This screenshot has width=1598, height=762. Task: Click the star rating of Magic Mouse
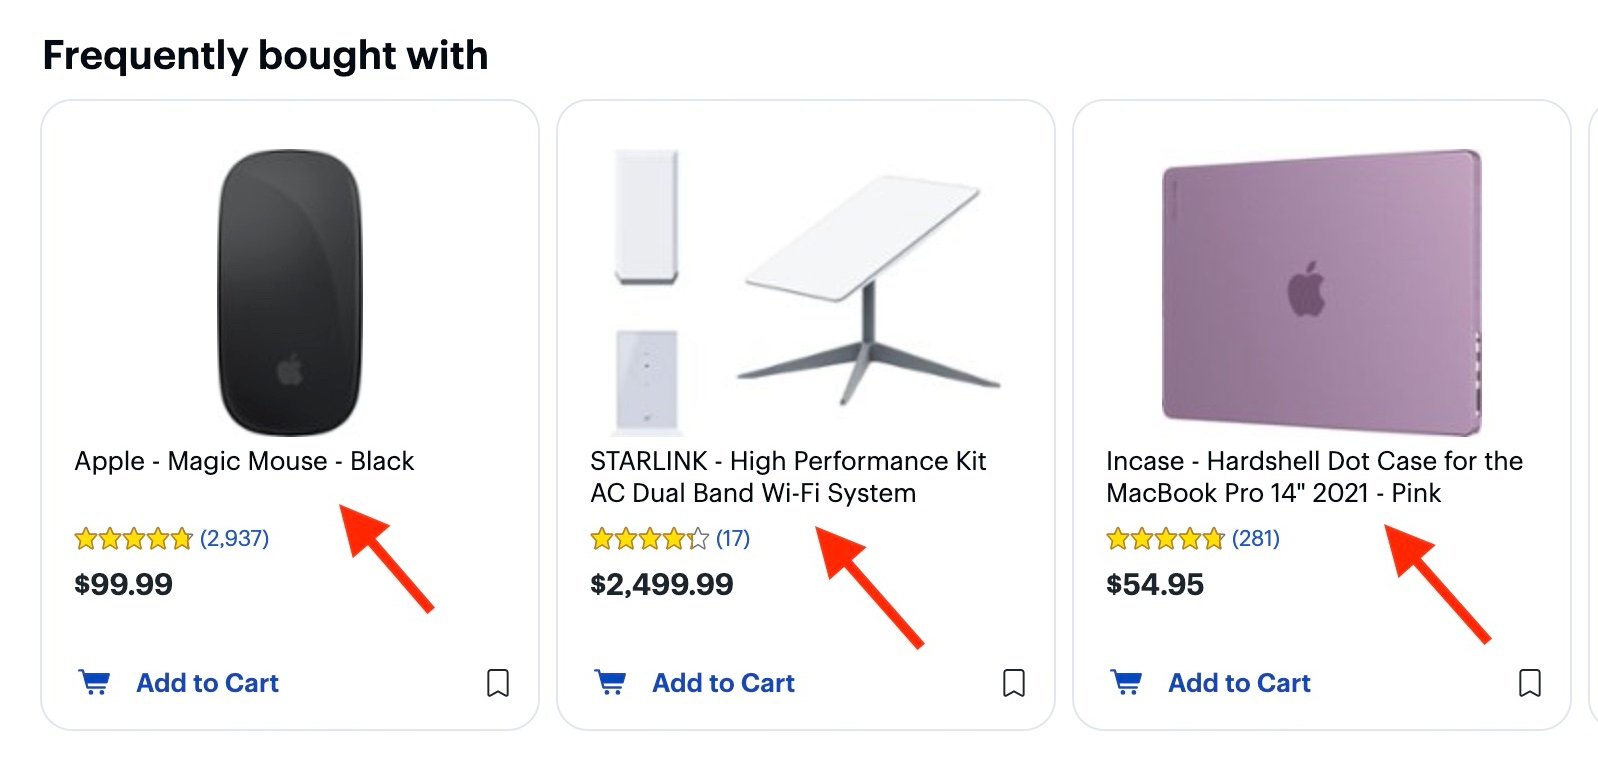click(133, 540)
